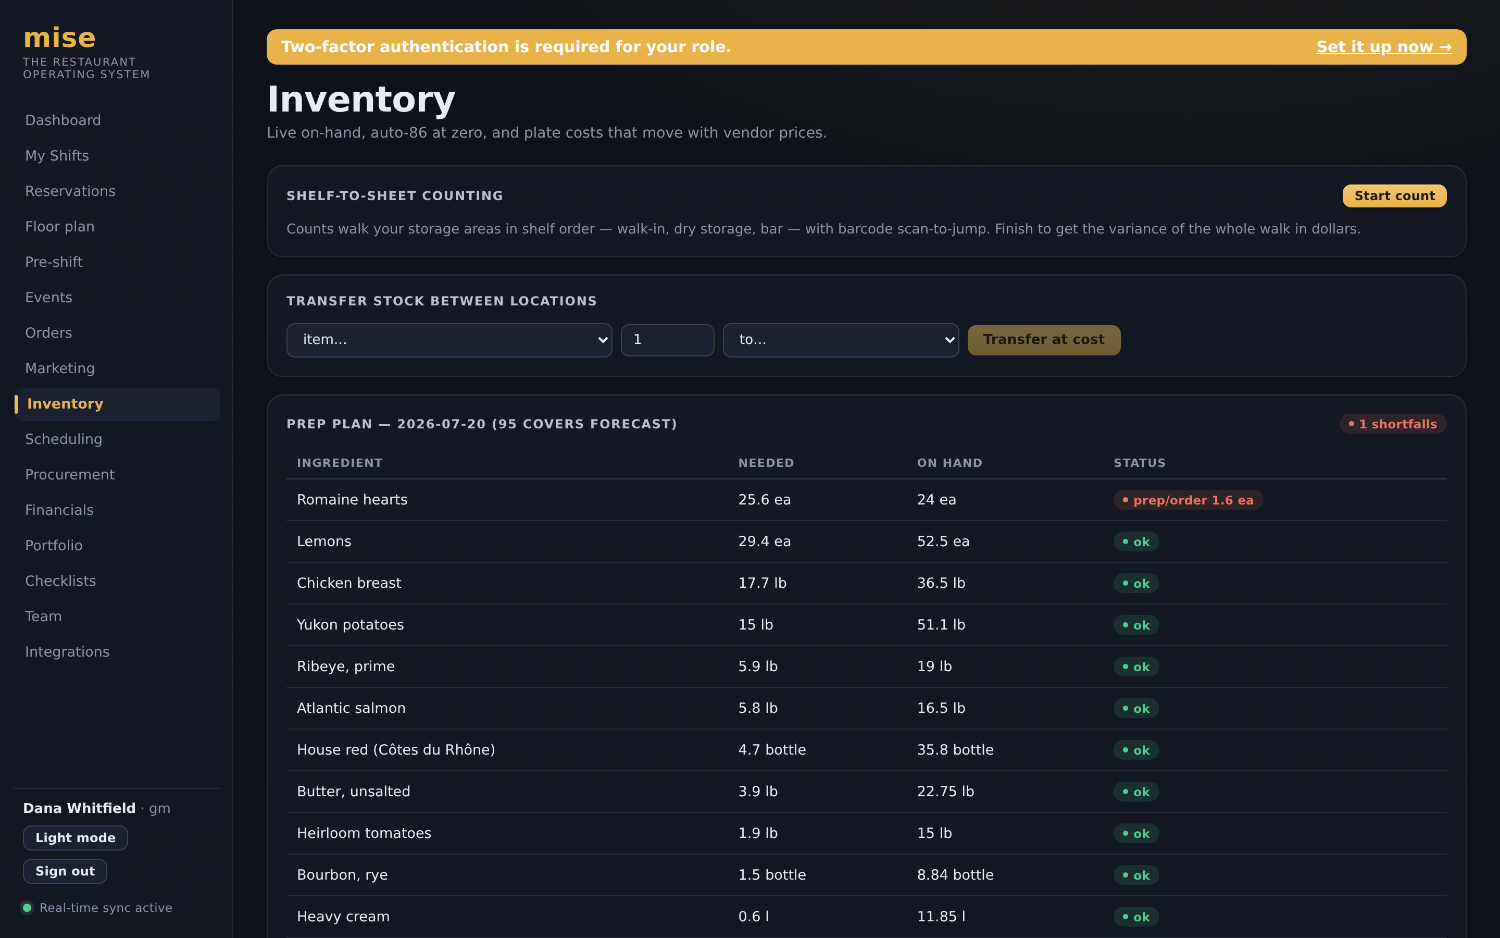Open the 'item...' transfer dropdown

click(x=449, y=340)
